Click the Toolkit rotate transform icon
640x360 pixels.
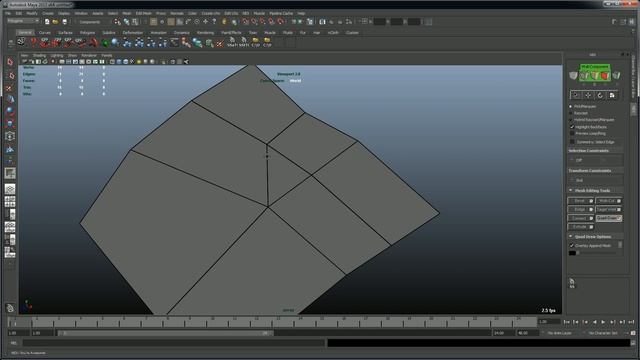tap(600, 95)
